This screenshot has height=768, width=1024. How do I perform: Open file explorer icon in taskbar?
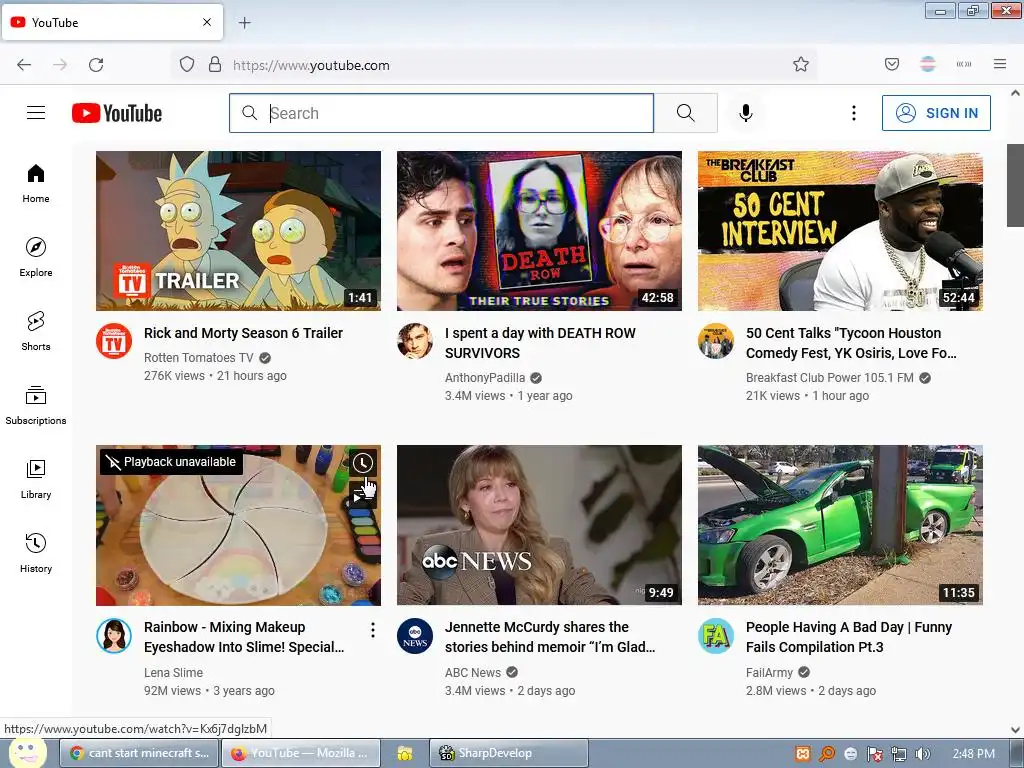click(404, 754)
